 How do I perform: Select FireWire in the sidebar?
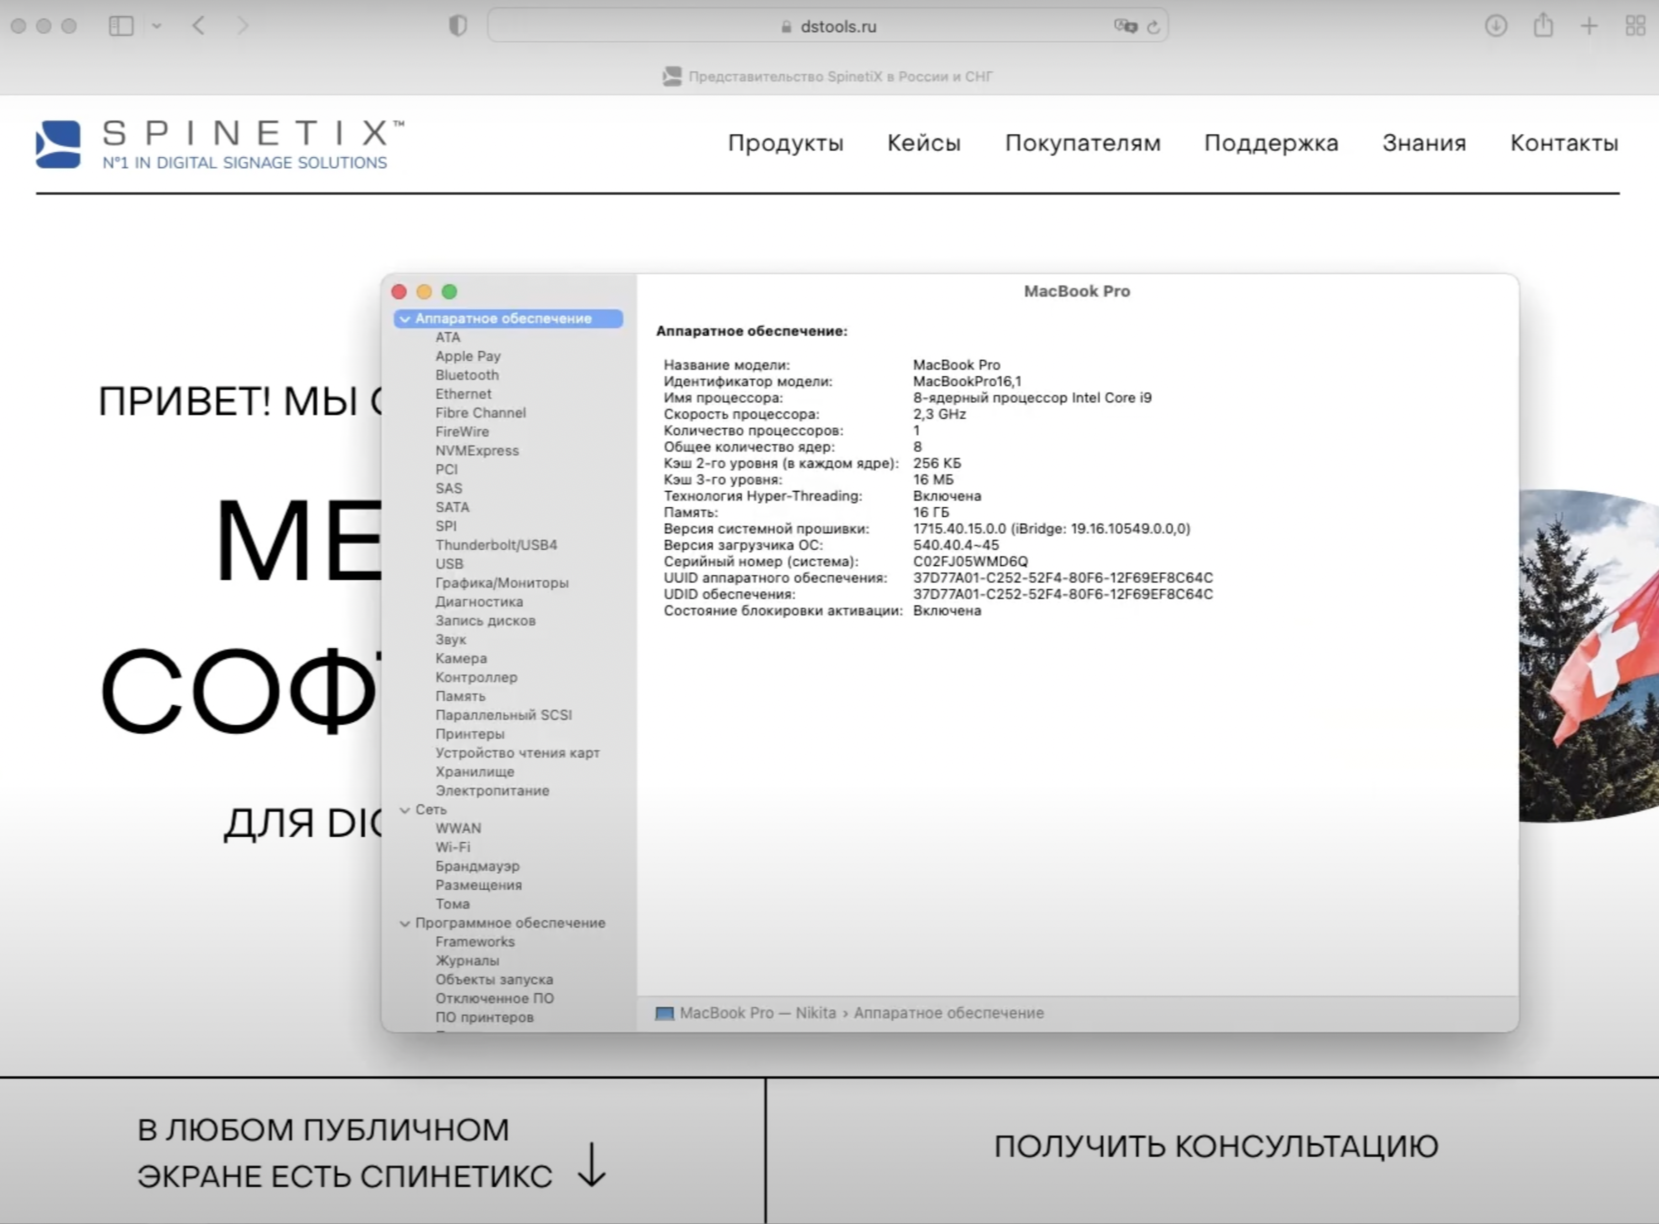pos(462,432)
